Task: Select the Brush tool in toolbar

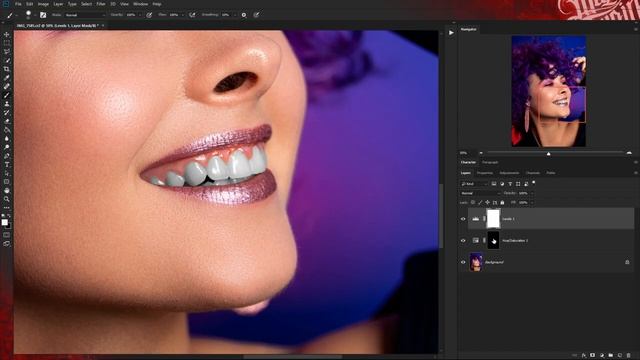Action: point(7,95)
